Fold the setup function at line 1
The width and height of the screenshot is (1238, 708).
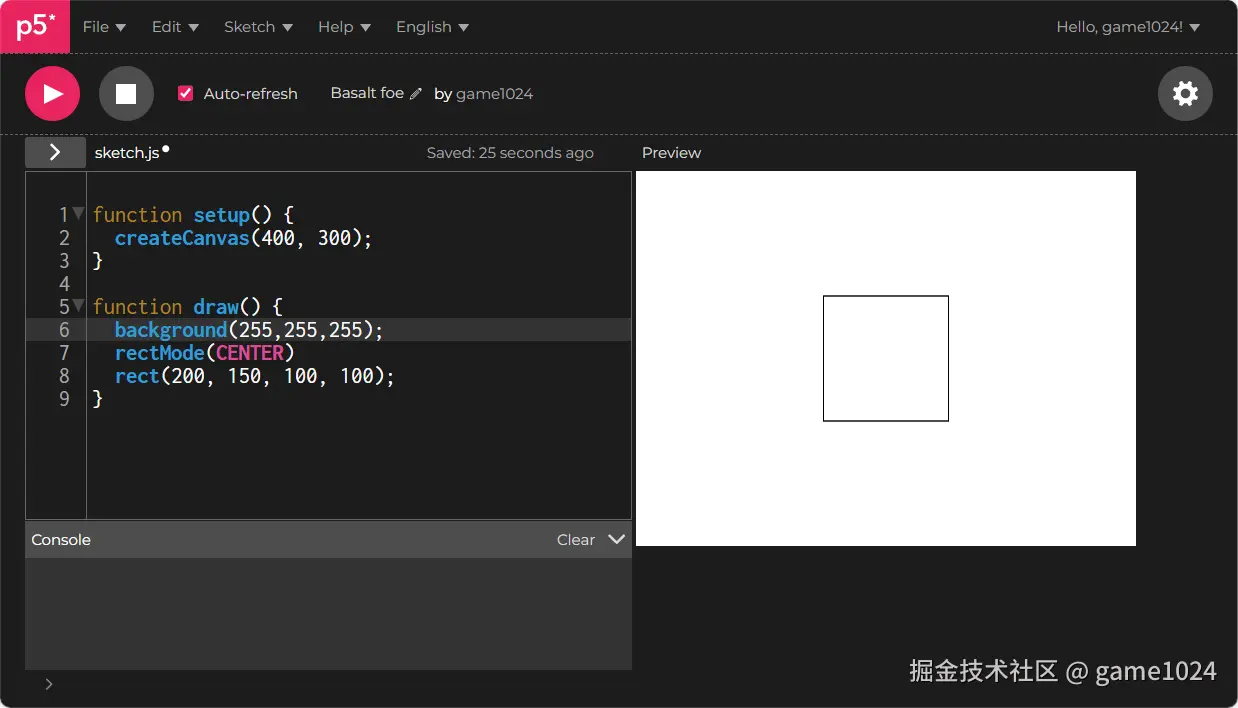tap(78, 213)
